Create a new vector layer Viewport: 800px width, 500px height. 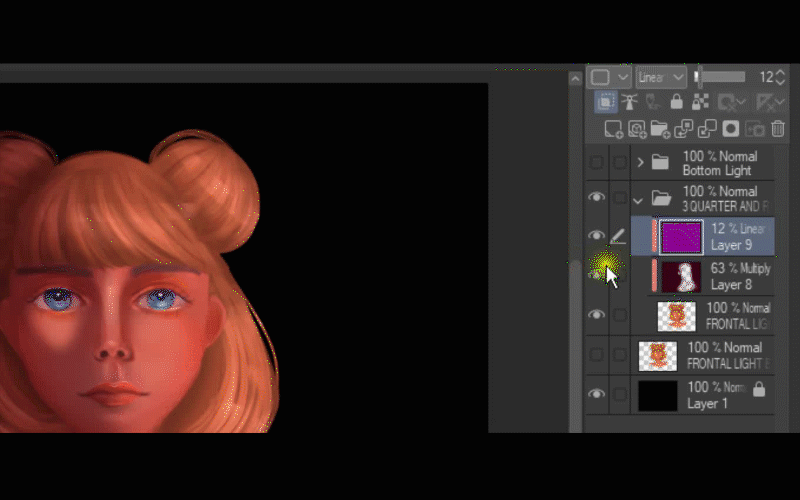(x=637, y=129)
